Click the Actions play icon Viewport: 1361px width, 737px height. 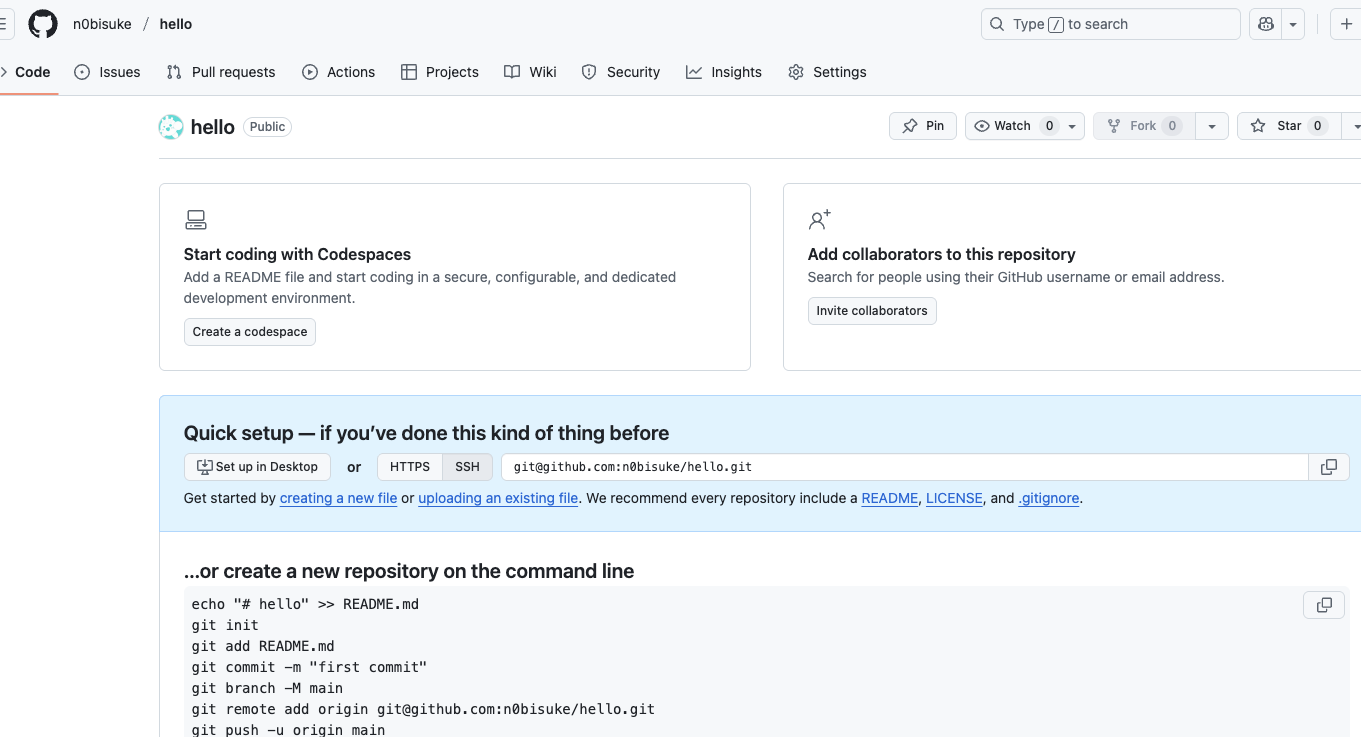point(310,72)
